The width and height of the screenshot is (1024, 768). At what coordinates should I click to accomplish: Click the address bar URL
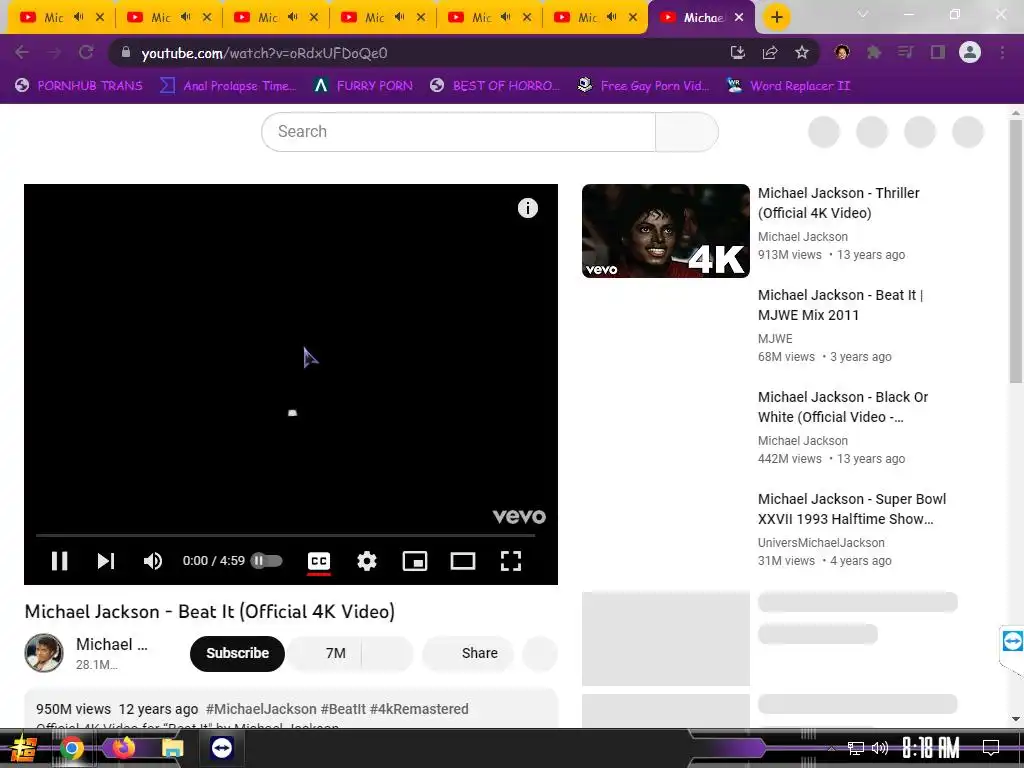(264, 54)
